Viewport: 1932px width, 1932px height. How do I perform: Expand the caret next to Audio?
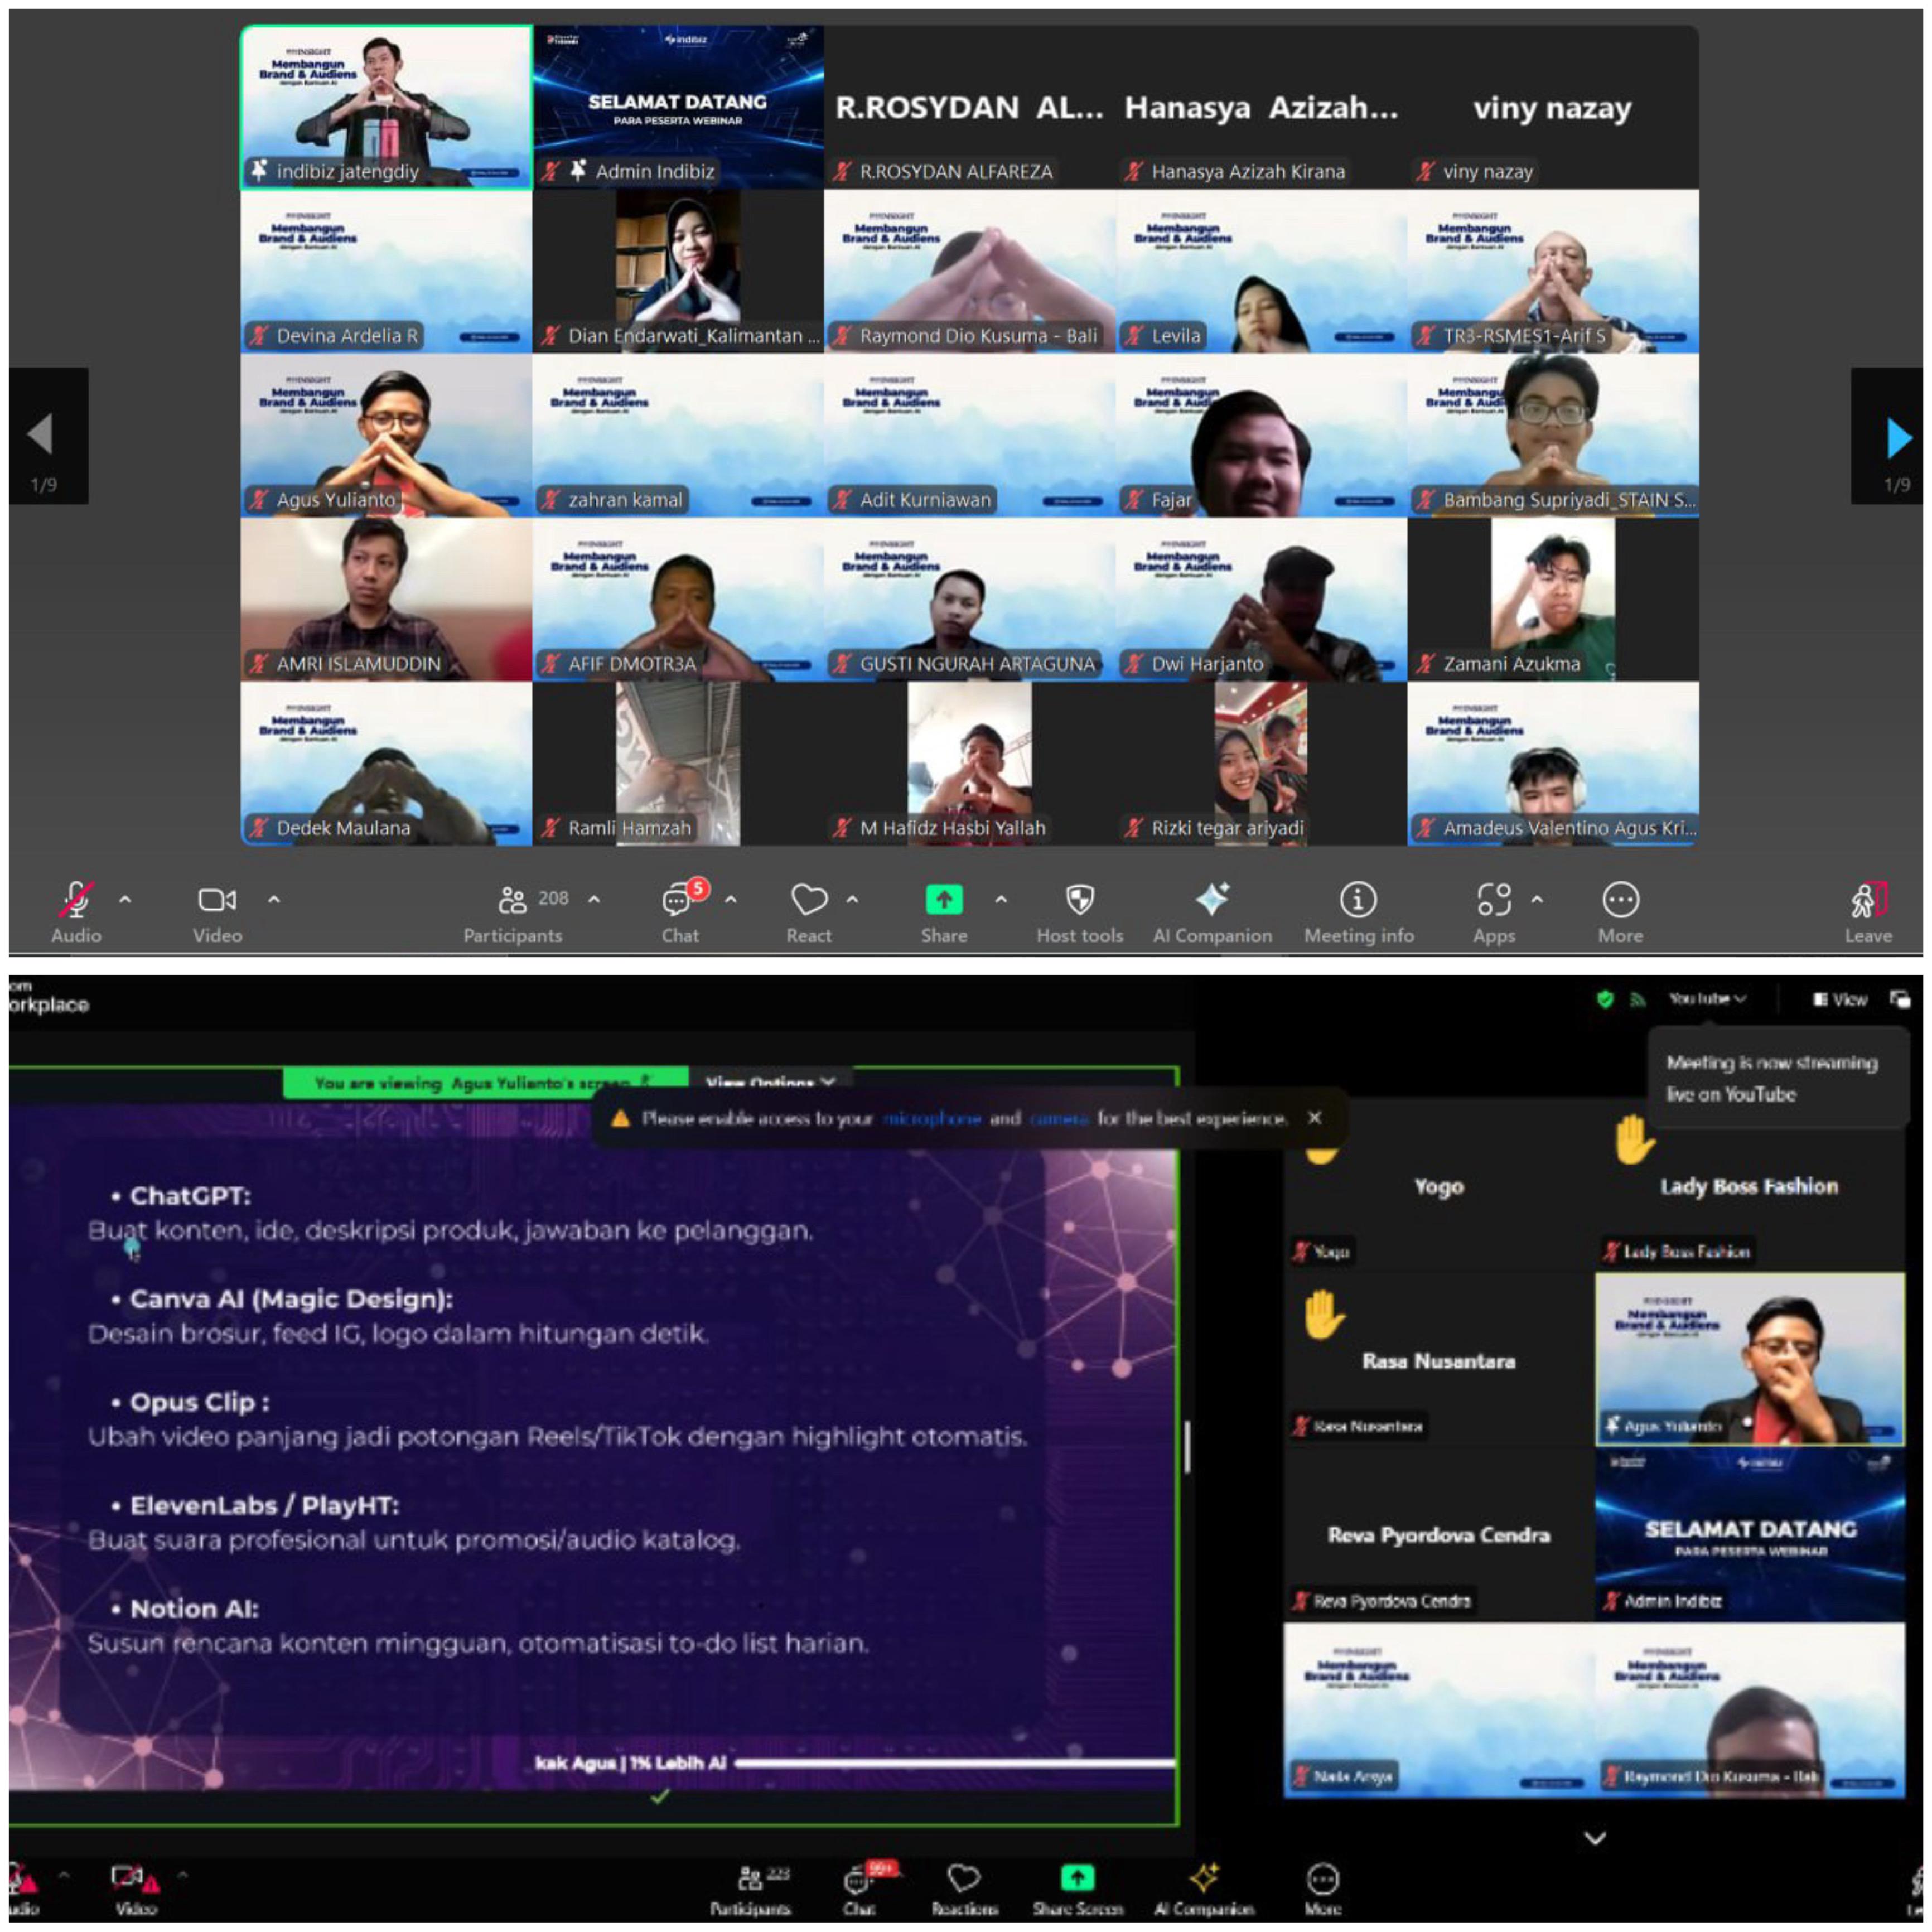pyautogui.click(x=125, y=899)
